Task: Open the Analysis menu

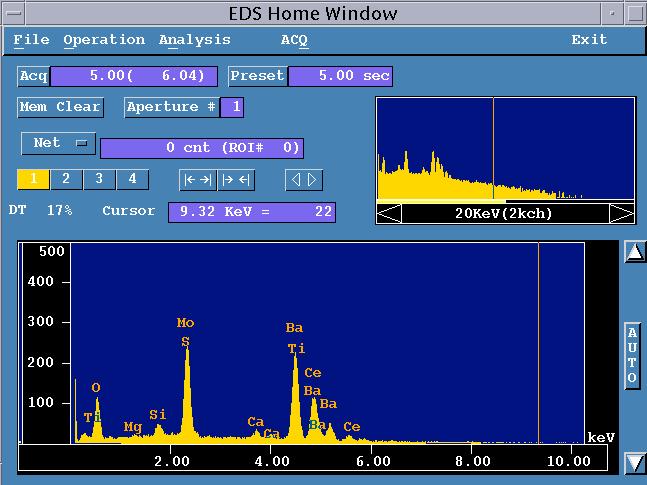Action: coord(194,40)
